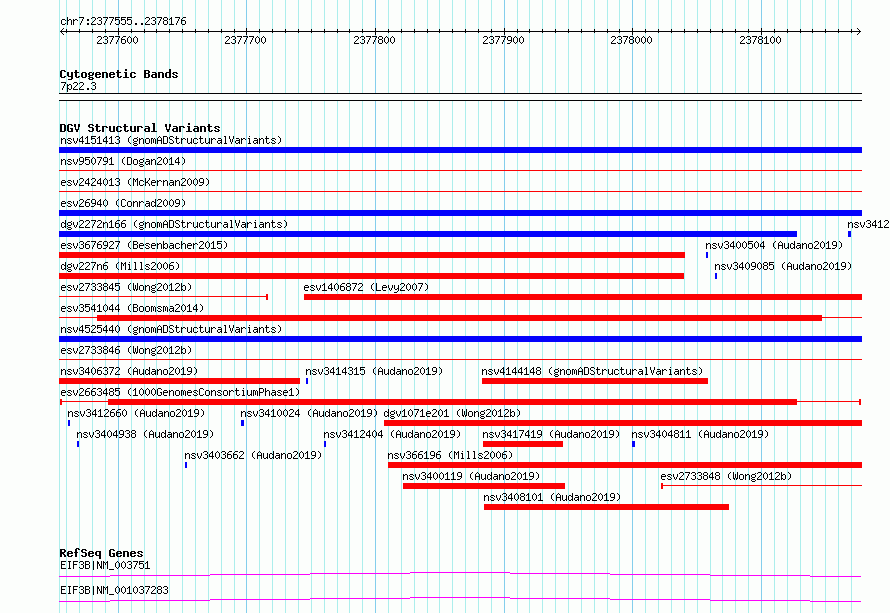Click the 2377800 ruler position
Screen dimensions: 890x613
(374, 40)
